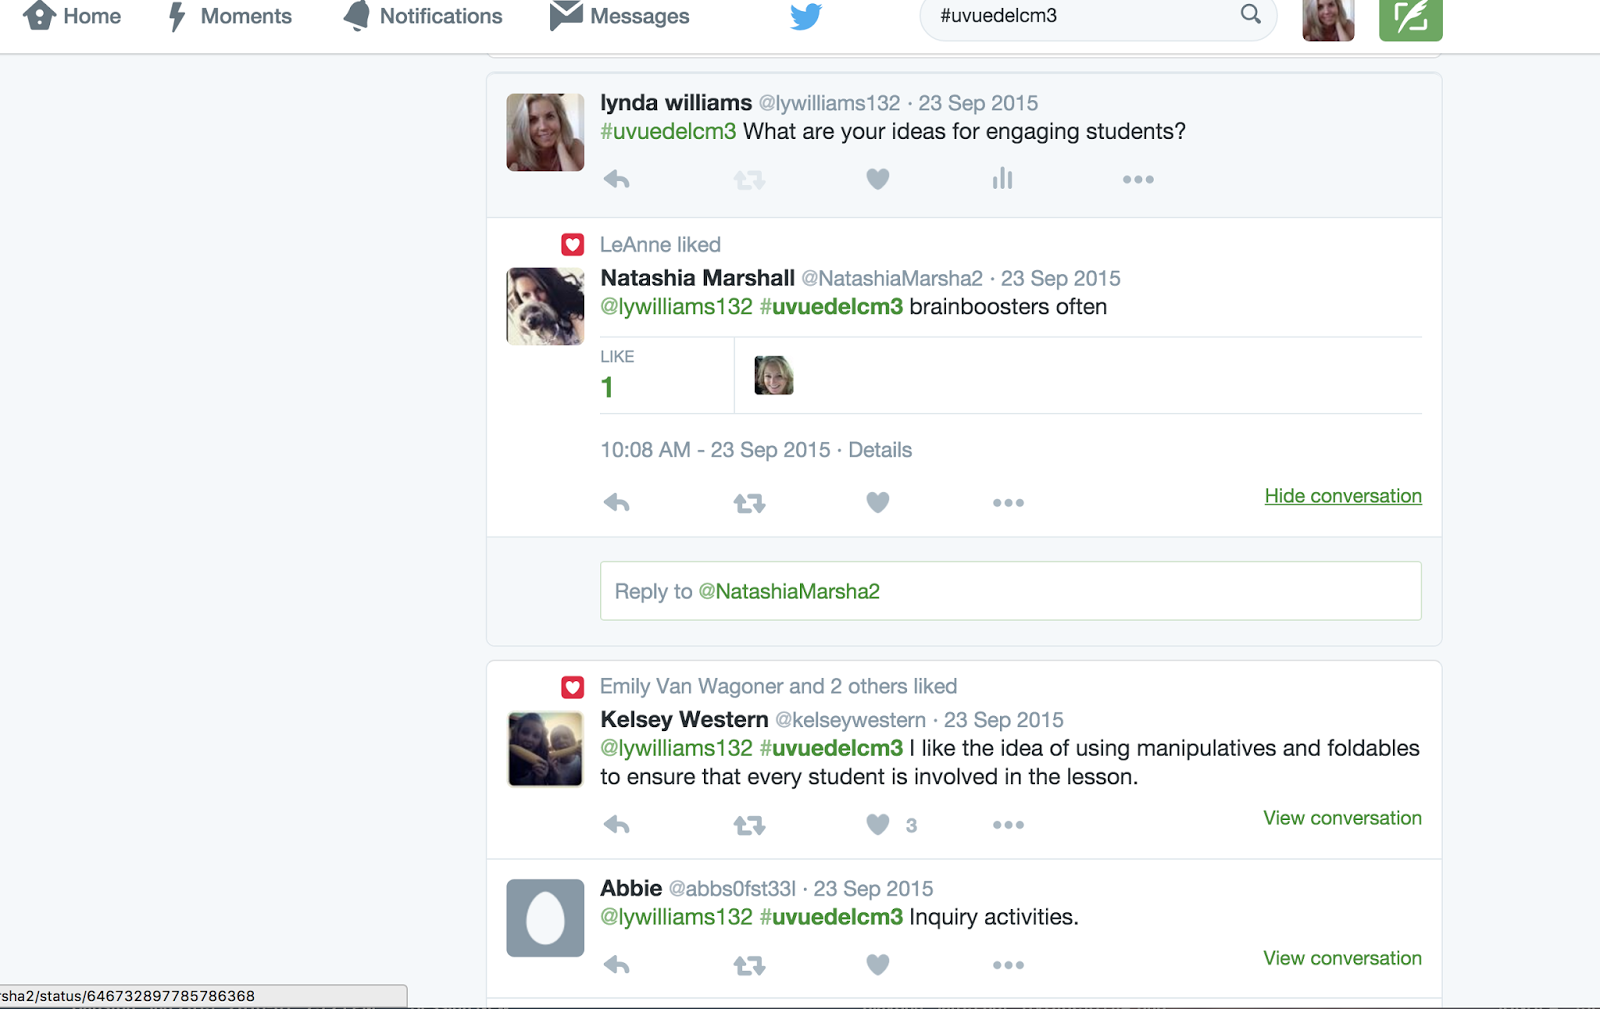Open more options on lynda williams' tweet
Viewport: 1600px width, 1009px height.
pos(1138,180)
